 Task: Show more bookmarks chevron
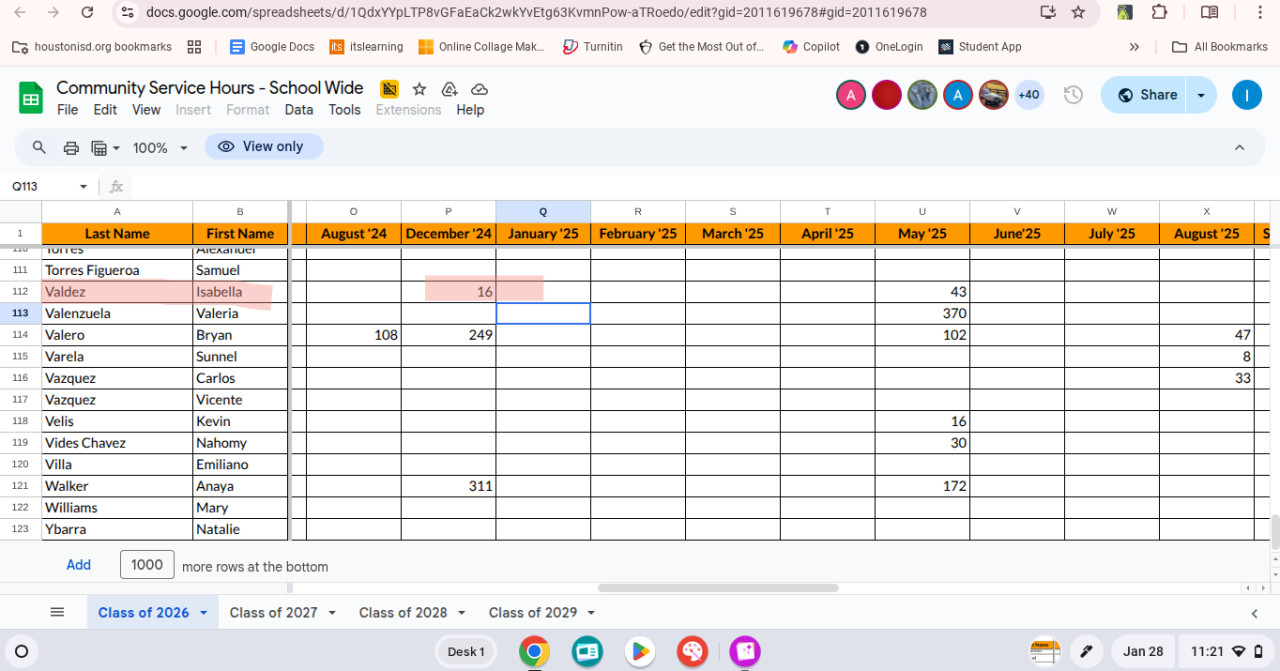tap(1134, 47)
